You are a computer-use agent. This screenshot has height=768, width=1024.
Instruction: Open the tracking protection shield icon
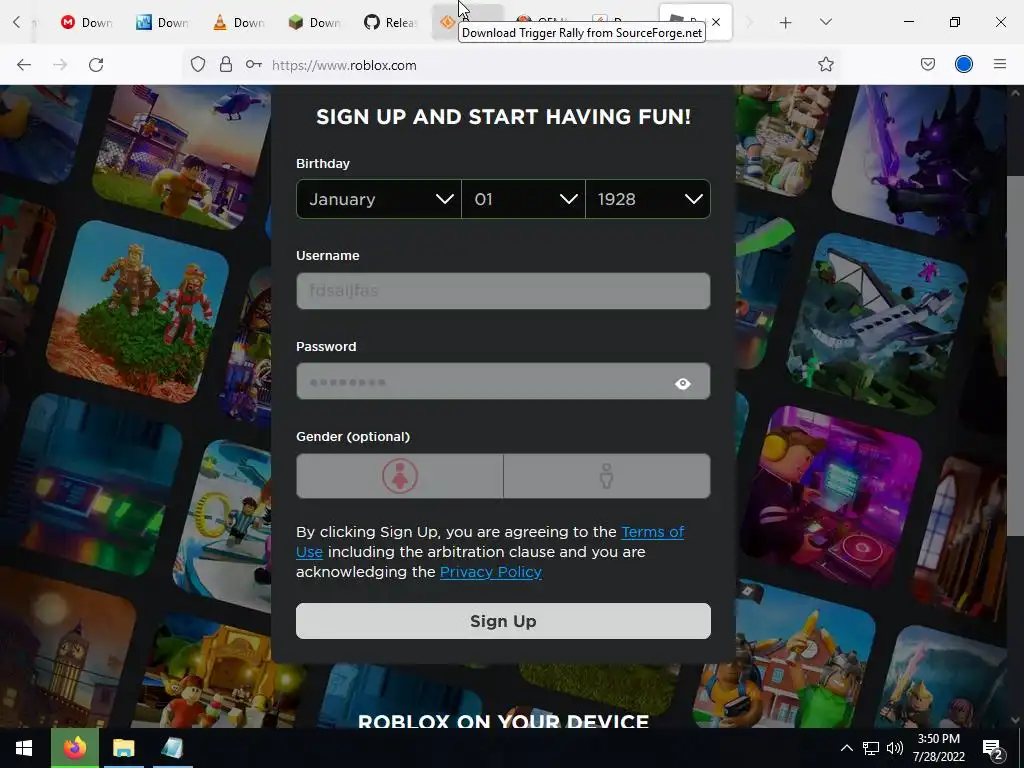pyautogui.click(x=198, y=65)
